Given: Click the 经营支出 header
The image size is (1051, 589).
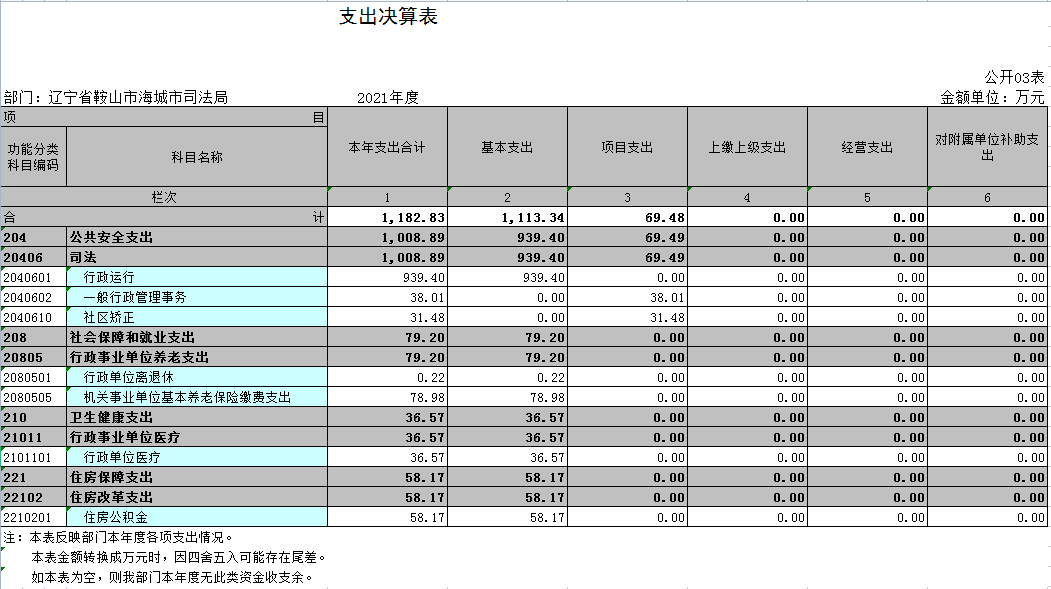Looking at the screenshot, I should pos(867,147).
